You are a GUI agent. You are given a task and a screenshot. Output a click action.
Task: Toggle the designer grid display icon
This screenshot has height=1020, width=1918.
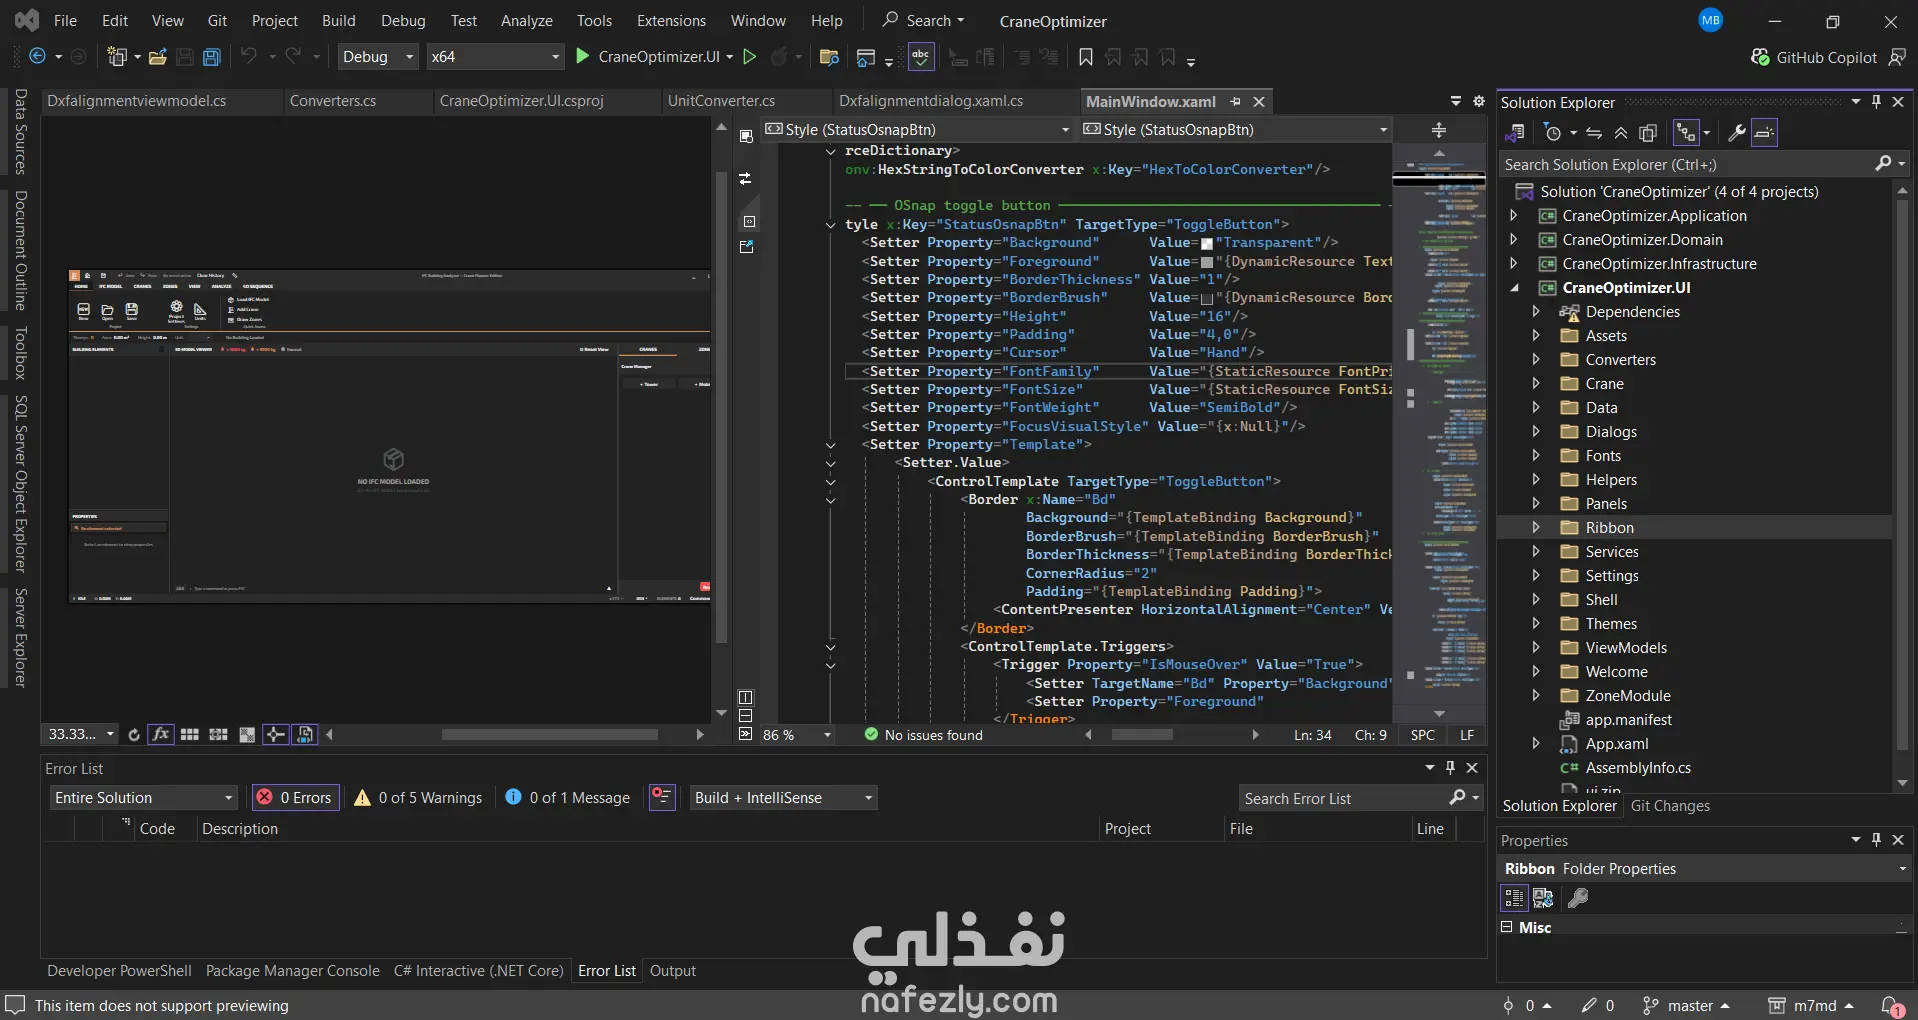pos(190,735)
